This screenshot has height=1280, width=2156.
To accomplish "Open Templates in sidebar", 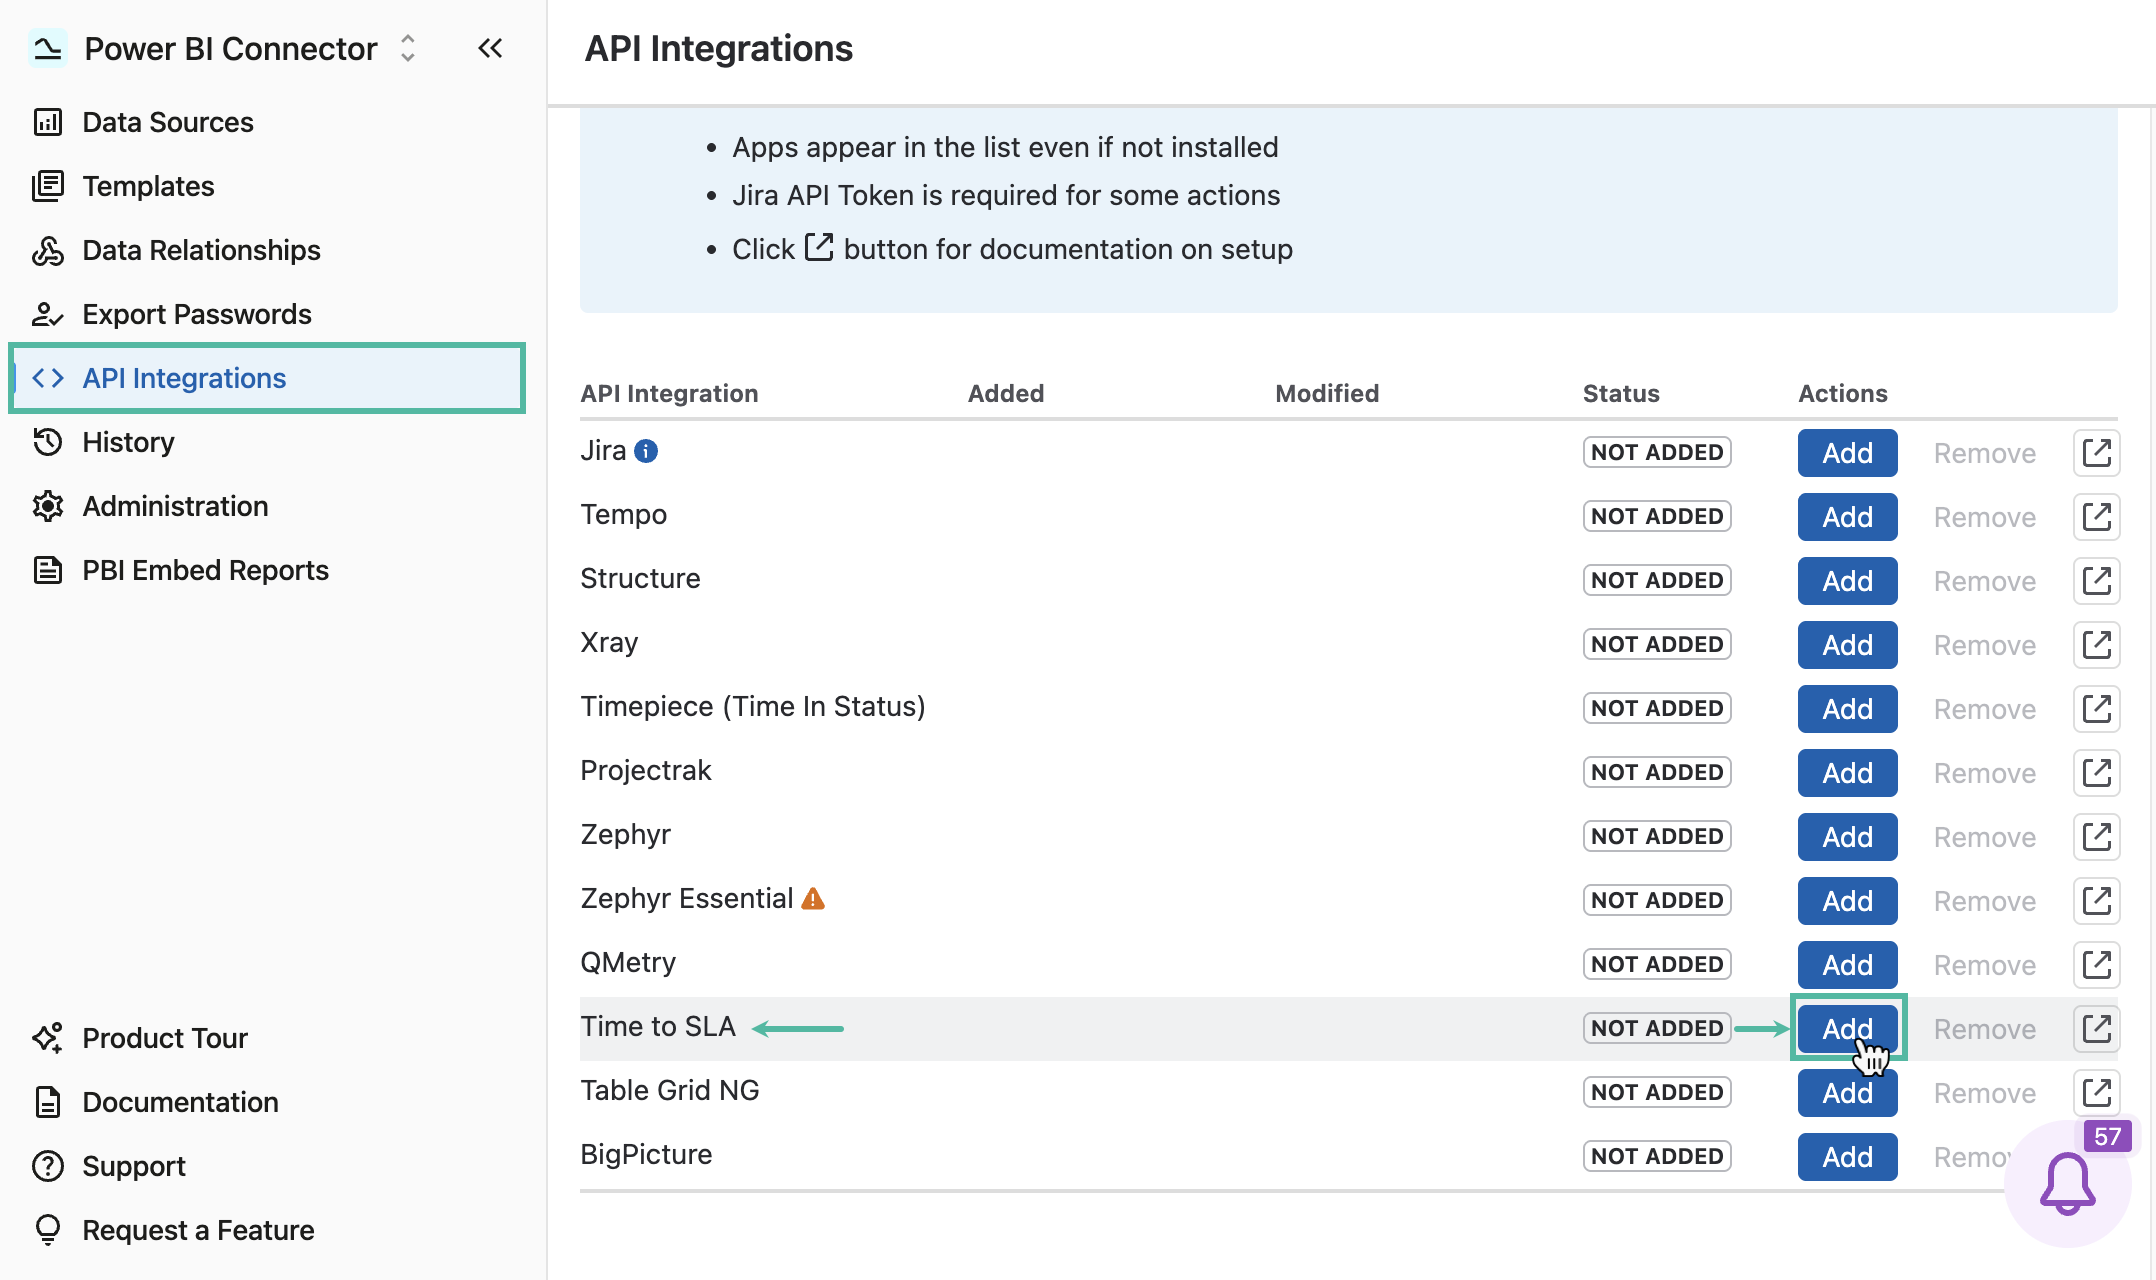I will (148, 186).
